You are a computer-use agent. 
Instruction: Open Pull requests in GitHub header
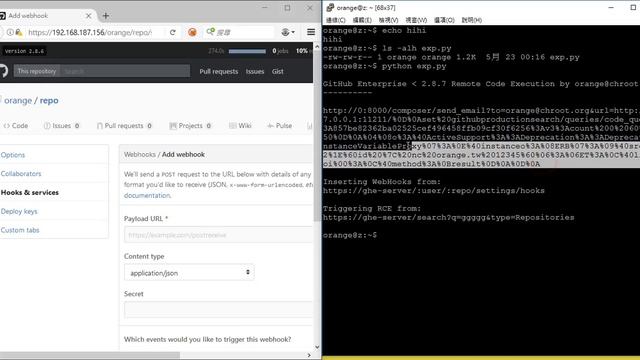click(x=219, y=71)
